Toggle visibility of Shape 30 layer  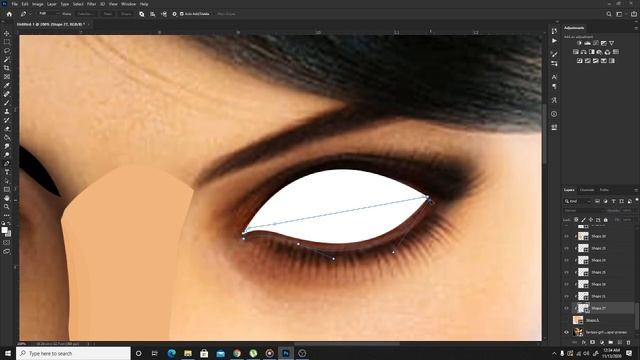567,236
